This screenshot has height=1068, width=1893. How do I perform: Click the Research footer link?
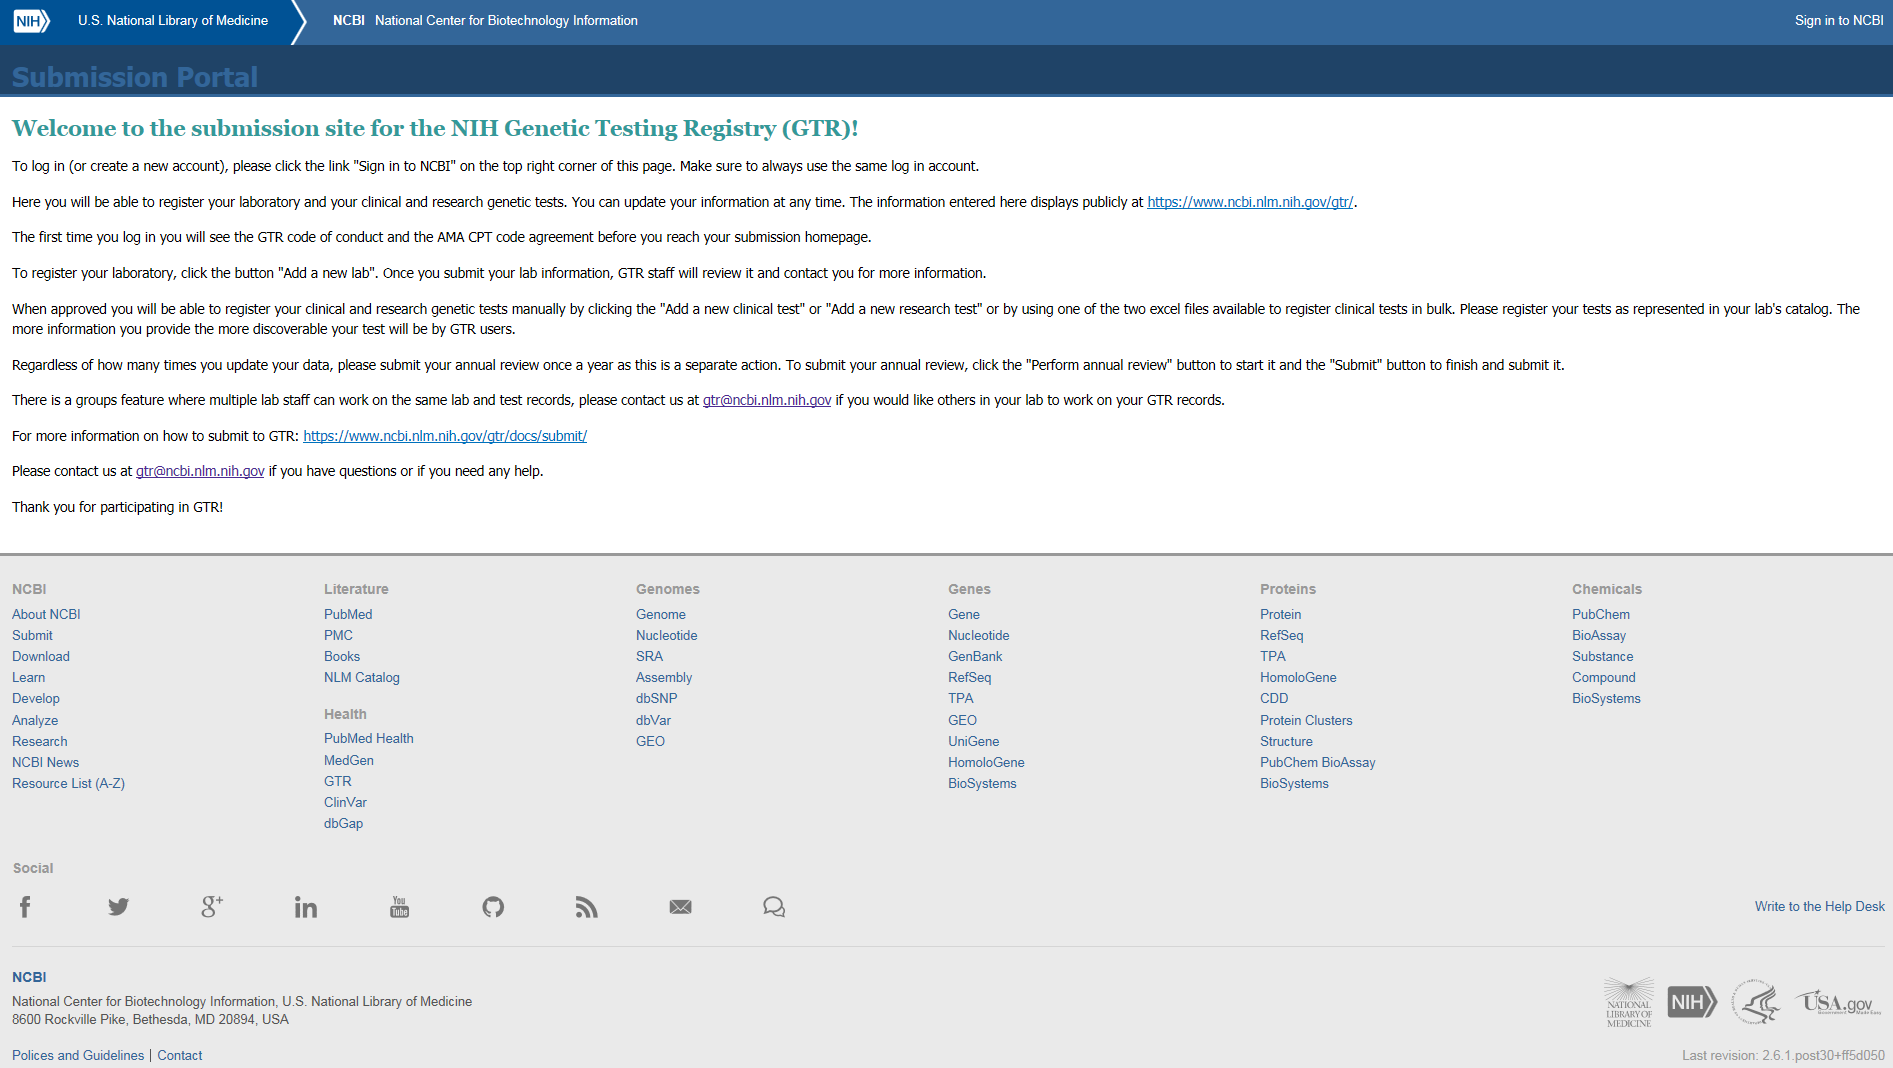point(40,741)
